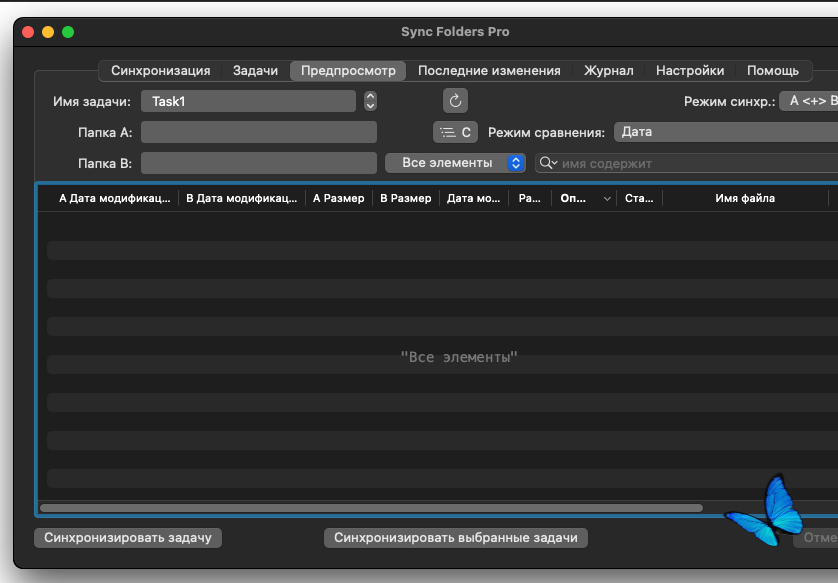Click the magnifier icon in search field
The height and width of the screenshot is (583, 838).
[547, 163]
